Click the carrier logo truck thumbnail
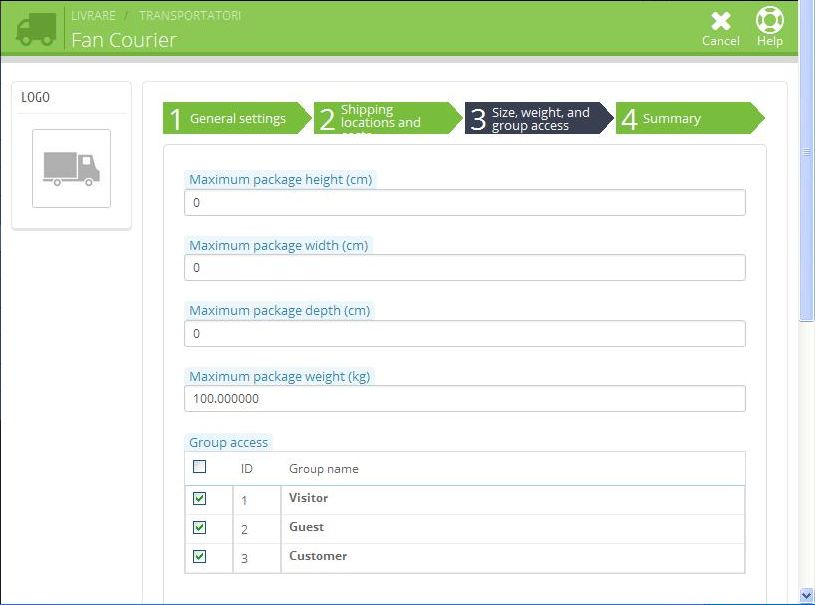This screenshot has width=815, height=605. [71, 168]
